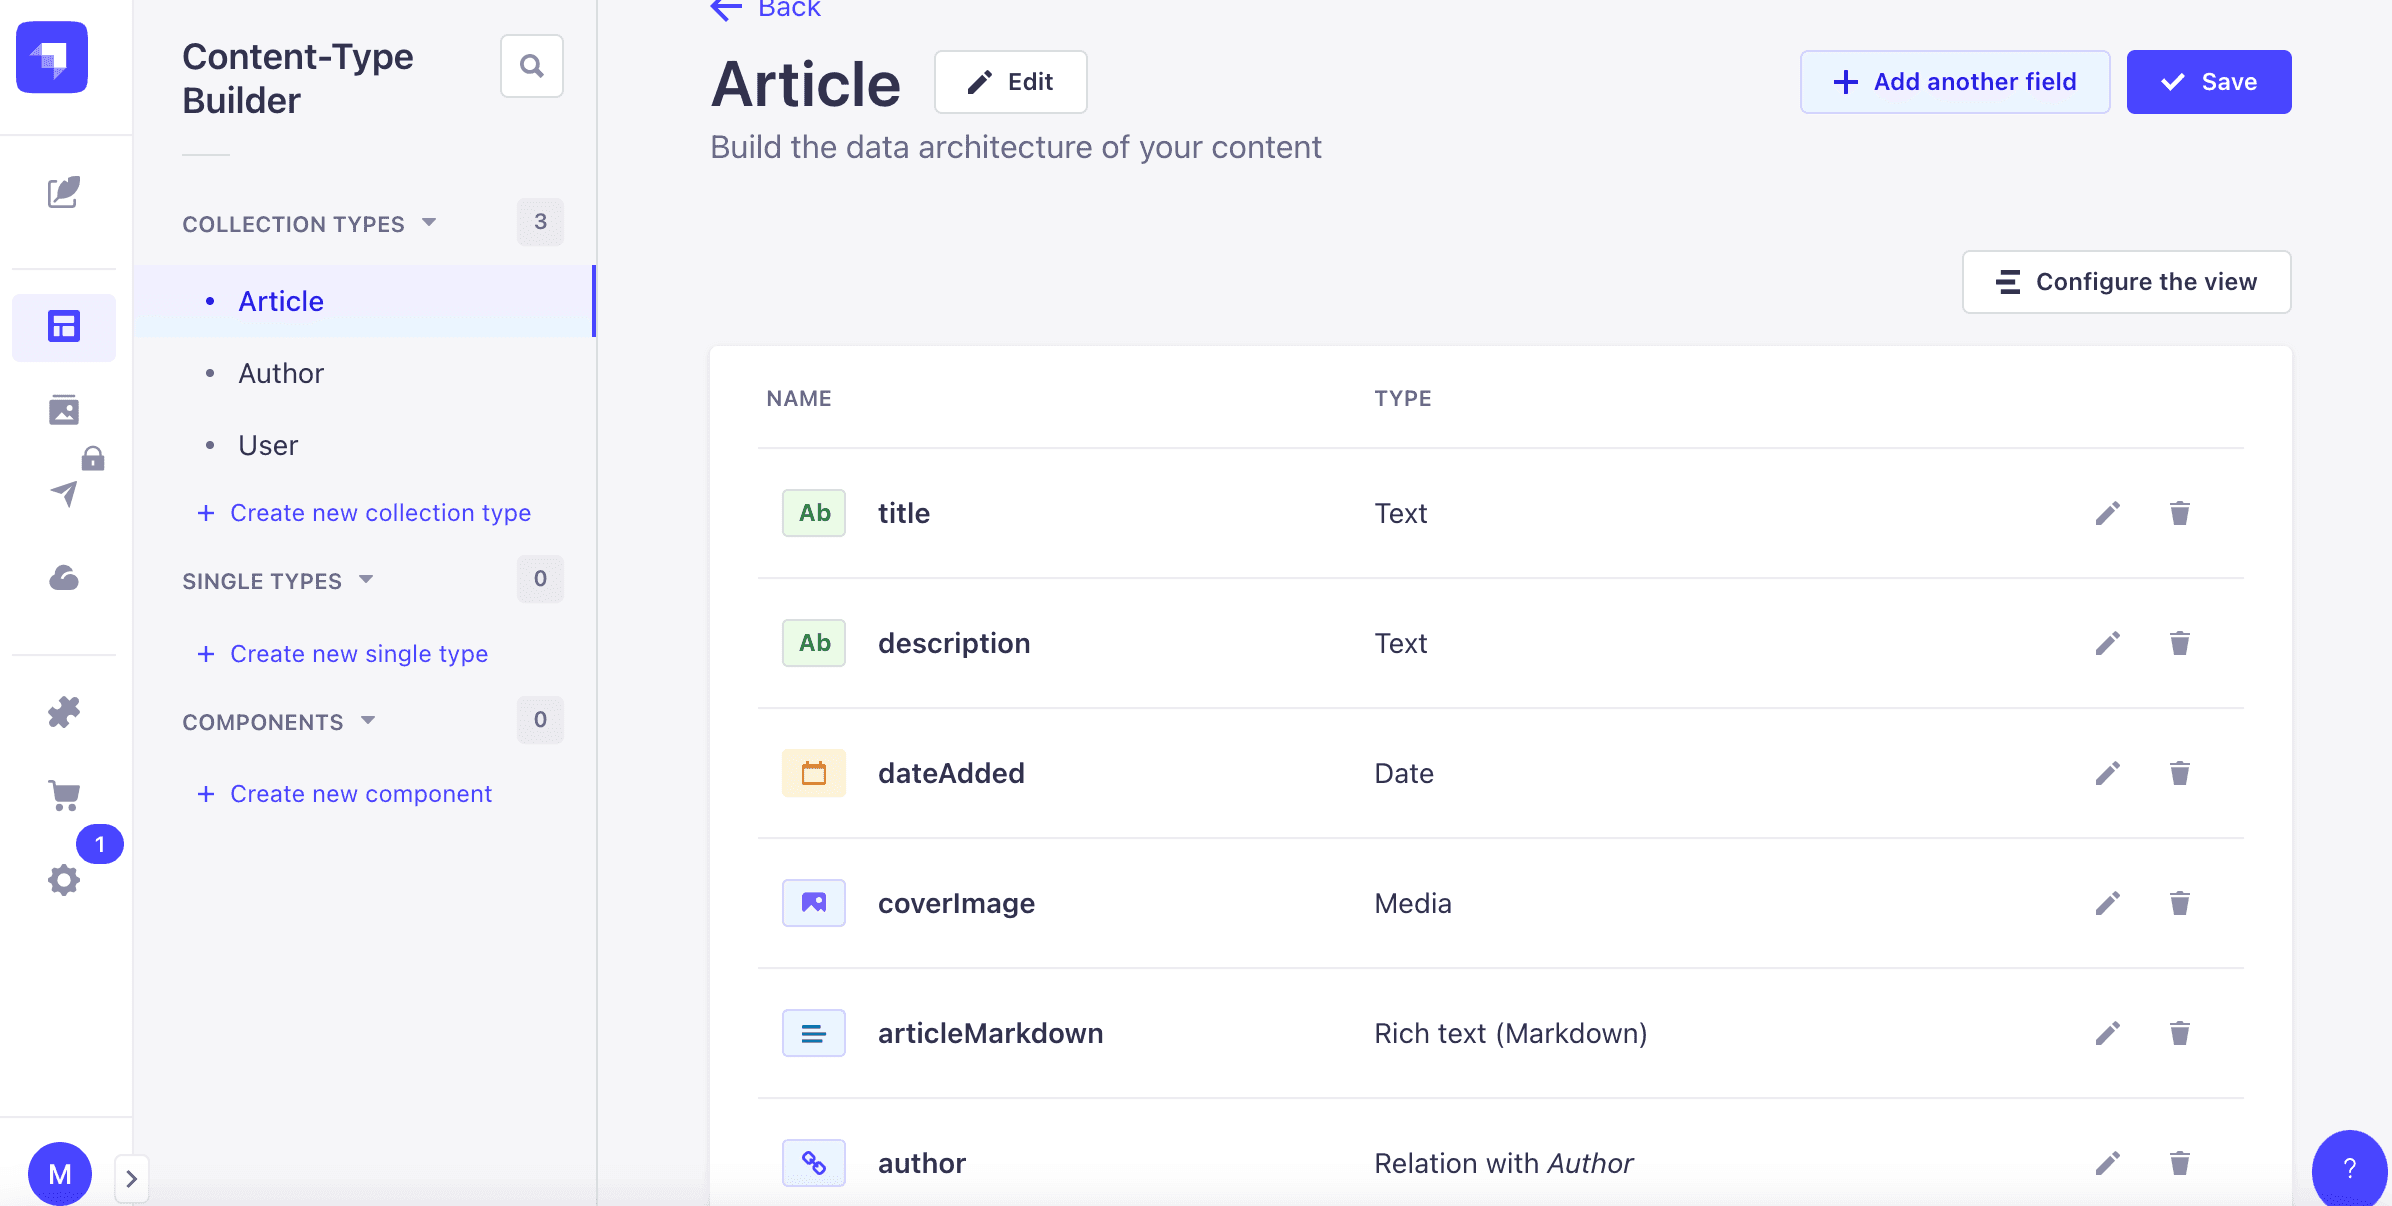This screenshot has width=2392, height=1206.
Task: Click the rich text icon for articleMarkdown
Action: [x=814, y=1033]
